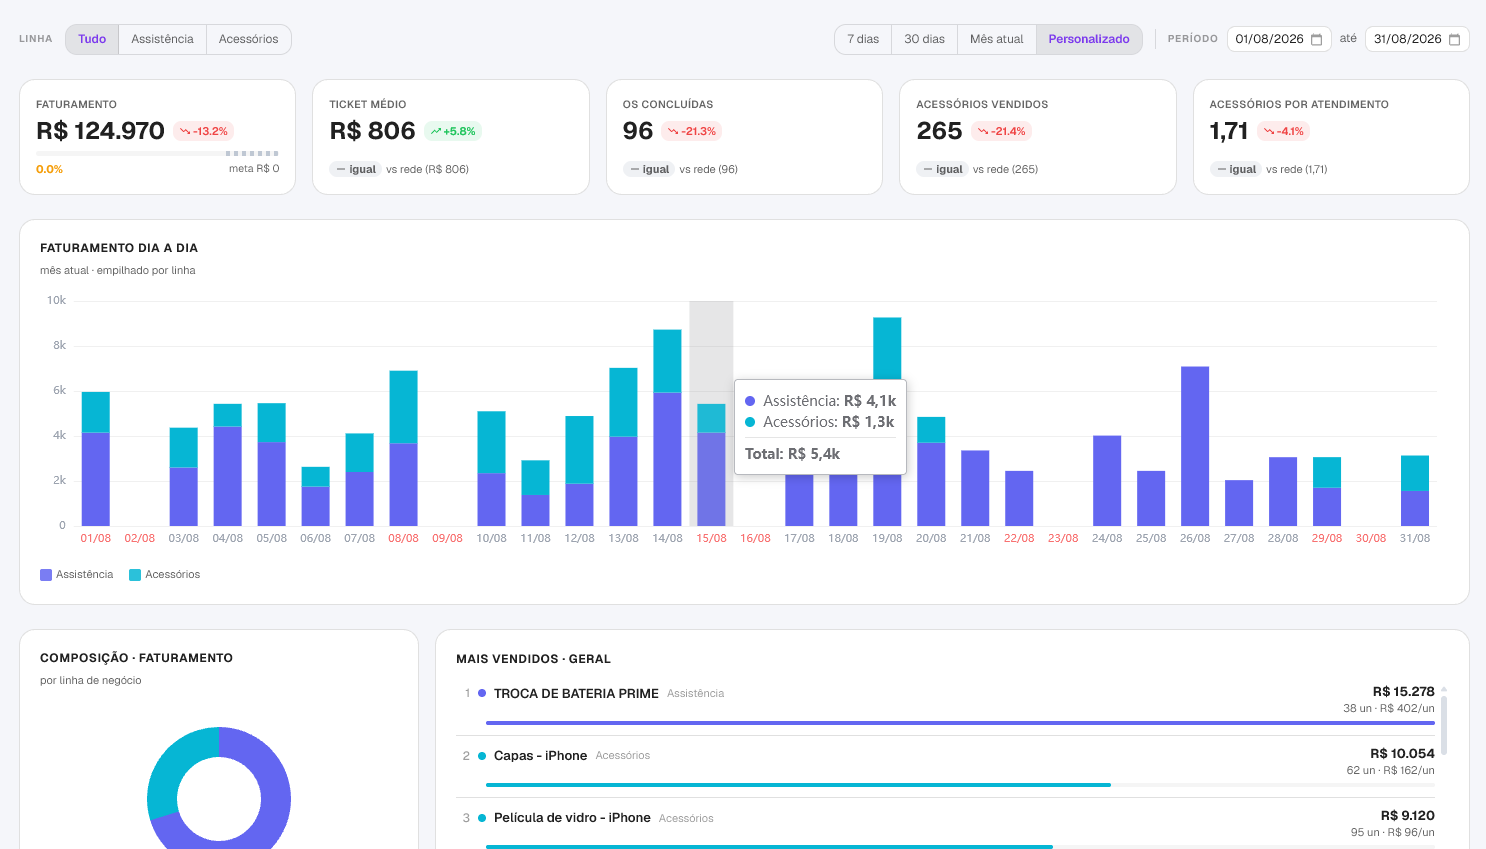This screenshot has height=849, width=1486.
Task: Click the 265 accessories sold value
Action: pyautogui.click(x=939, y=131)
